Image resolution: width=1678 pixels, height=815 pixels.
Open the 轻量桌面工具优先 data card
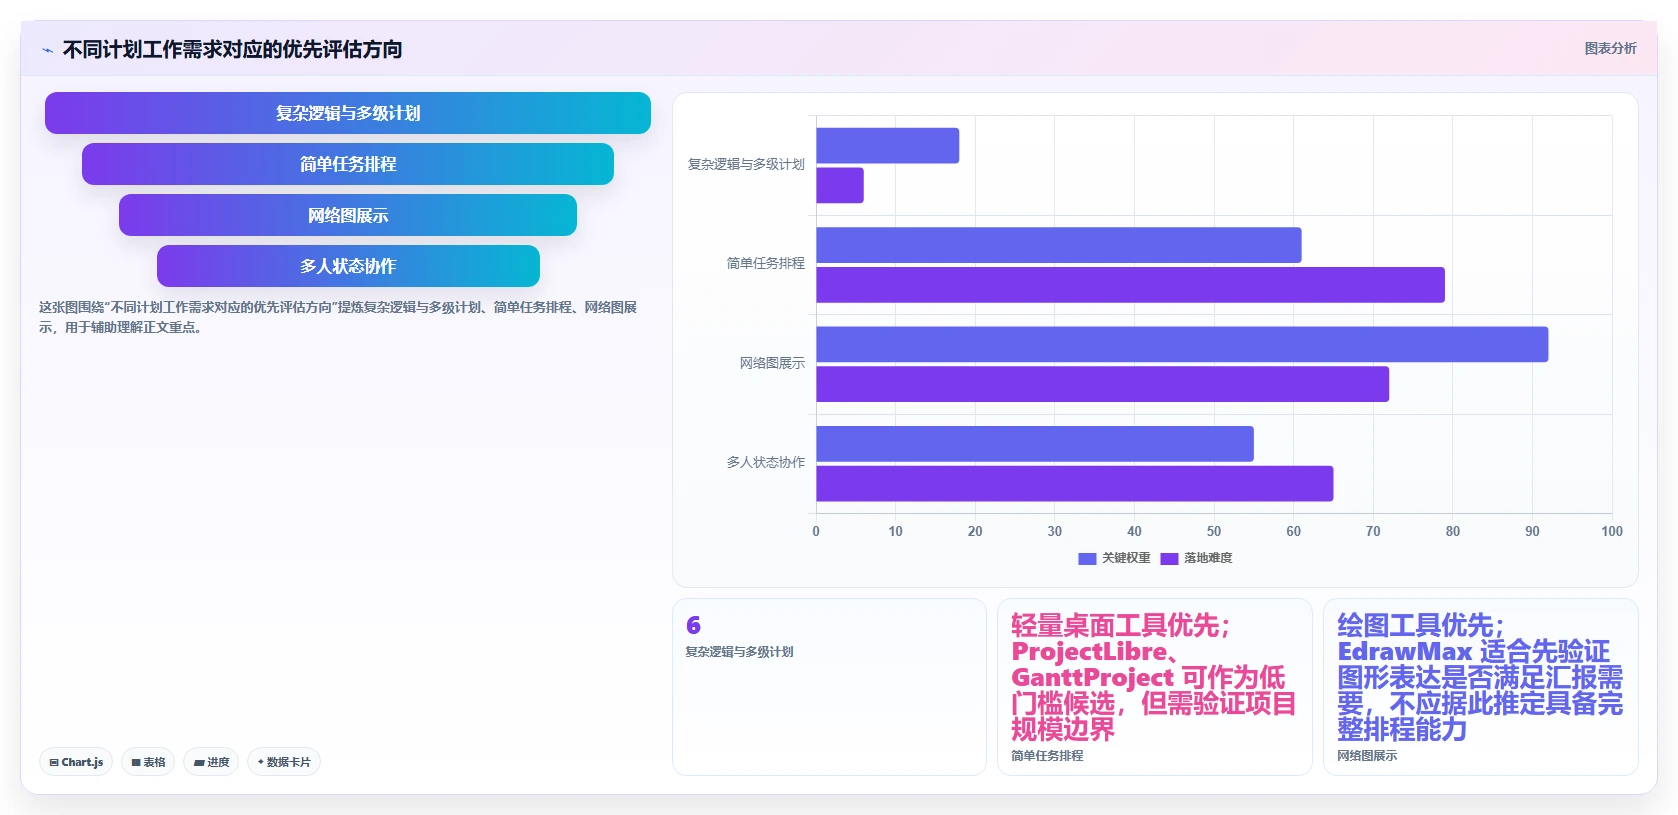coord(1155,687)
